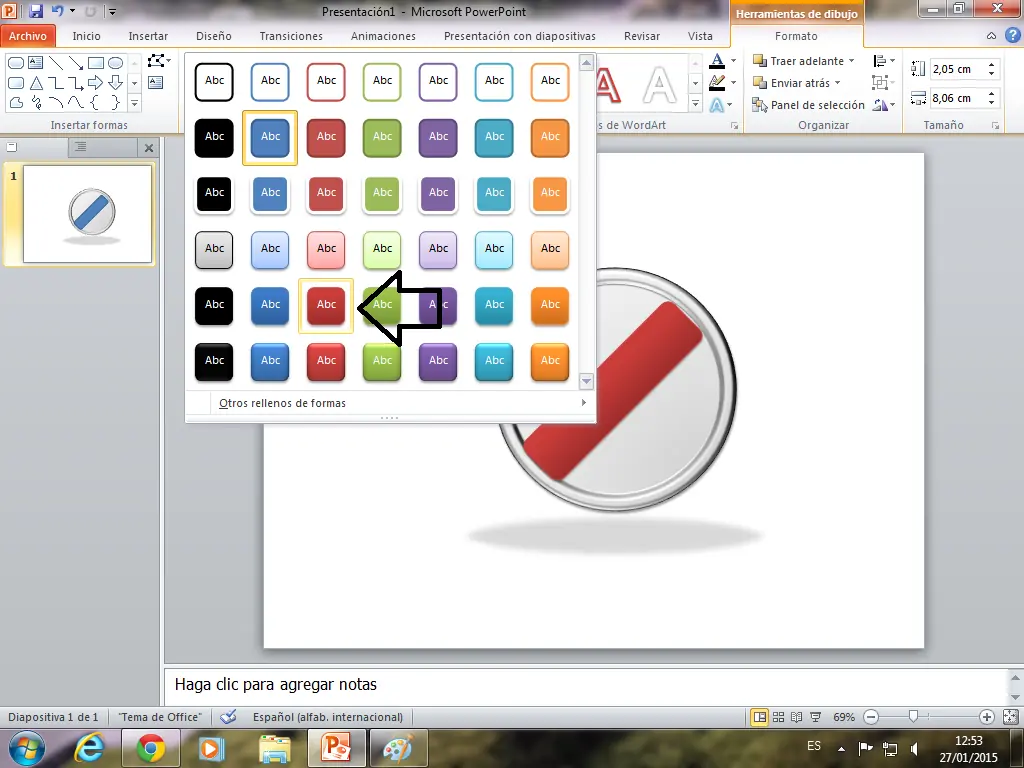This screenshot has height=768, width=1024.
Task: Open the Size group dialog launcher
Action: [996, 125]
